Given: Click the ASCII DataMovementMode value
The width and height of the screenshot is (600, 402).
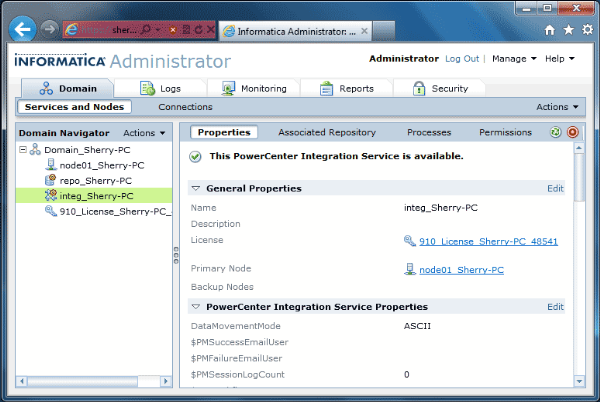Looking at the screenshot, I should click(x=417, y=326).
